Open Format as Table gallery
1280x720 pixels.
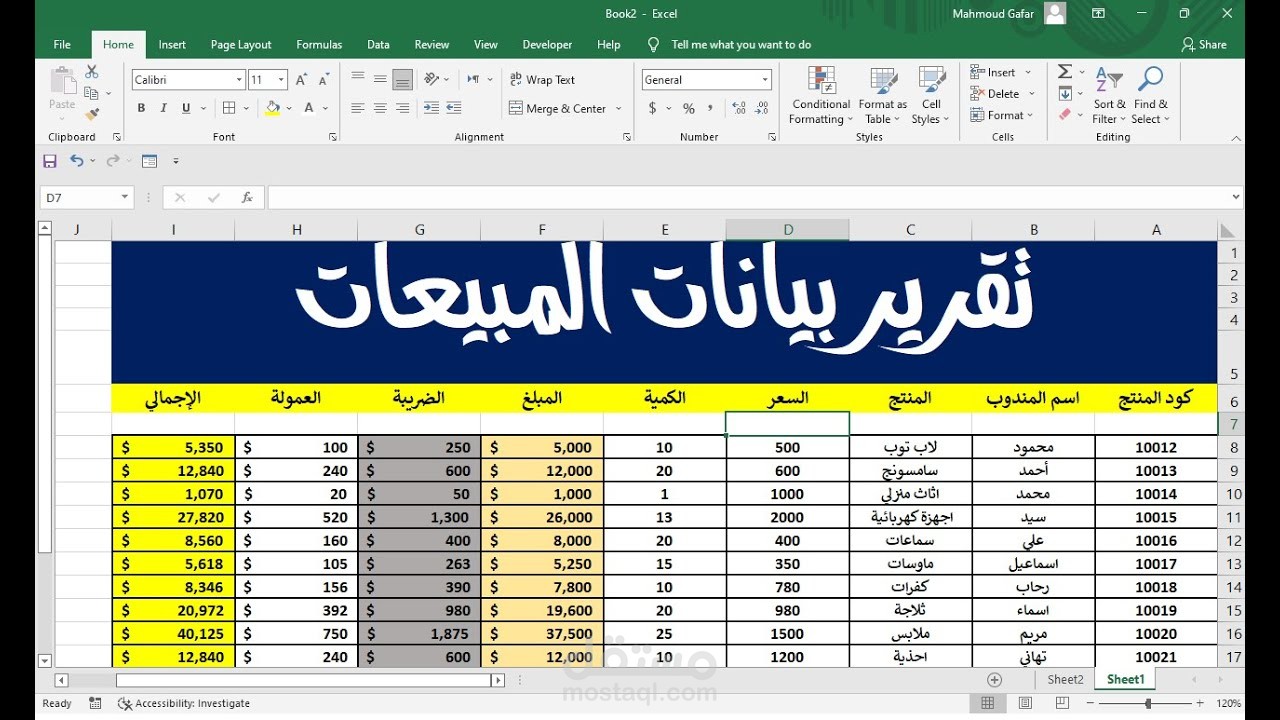click(883, 96)
